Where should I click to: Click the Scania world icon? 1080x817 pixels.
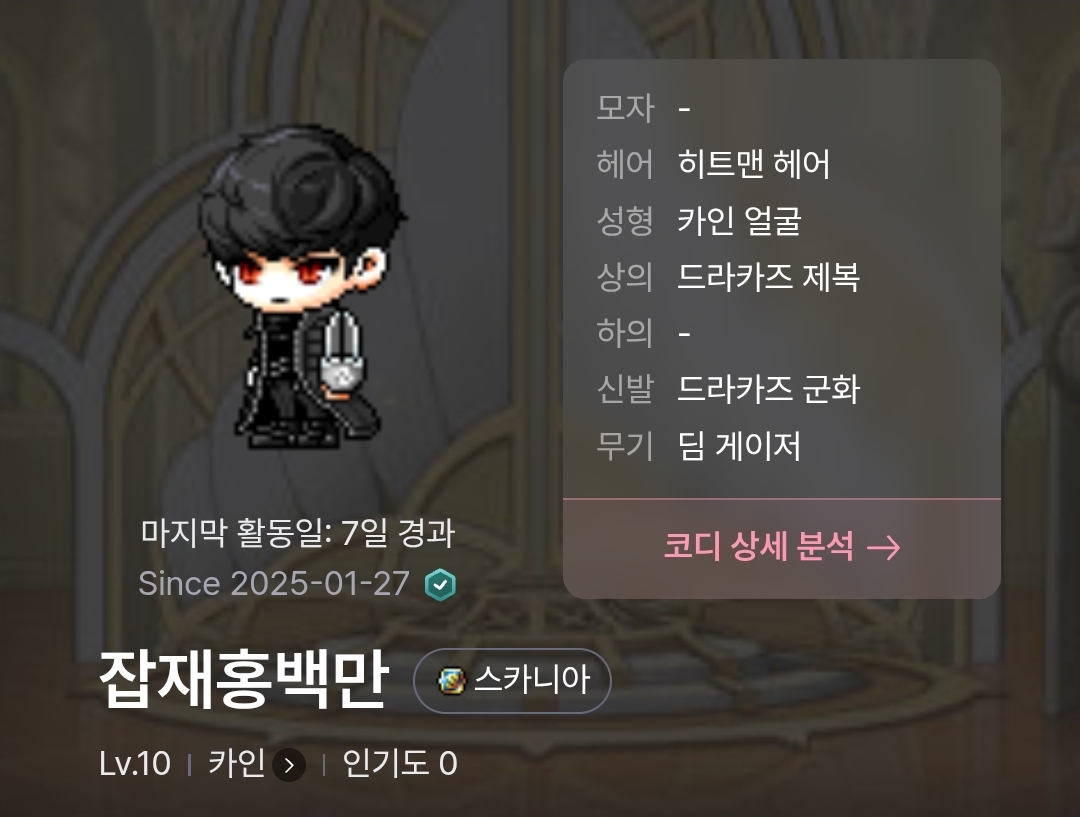point(452,681)
